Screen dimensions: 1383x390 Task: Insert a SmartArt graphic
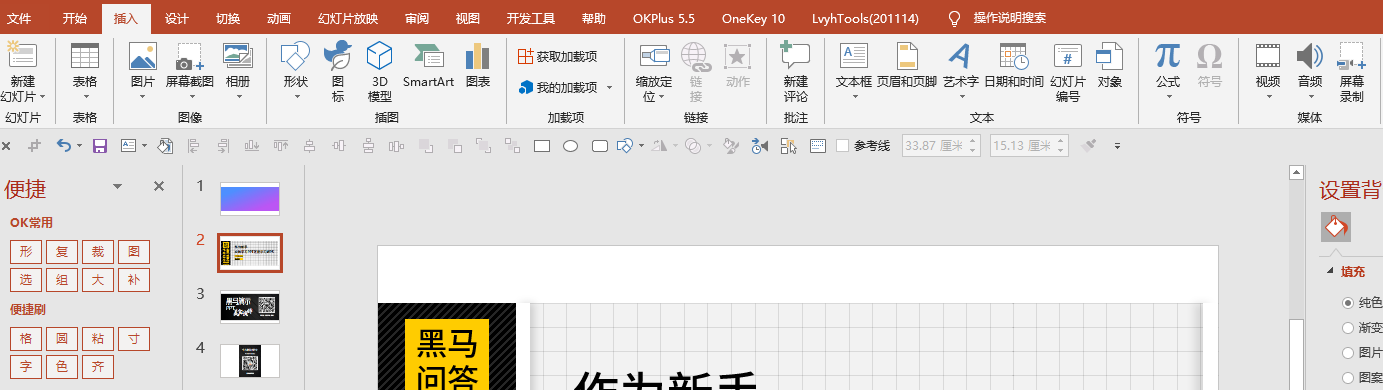coord(428,65)
